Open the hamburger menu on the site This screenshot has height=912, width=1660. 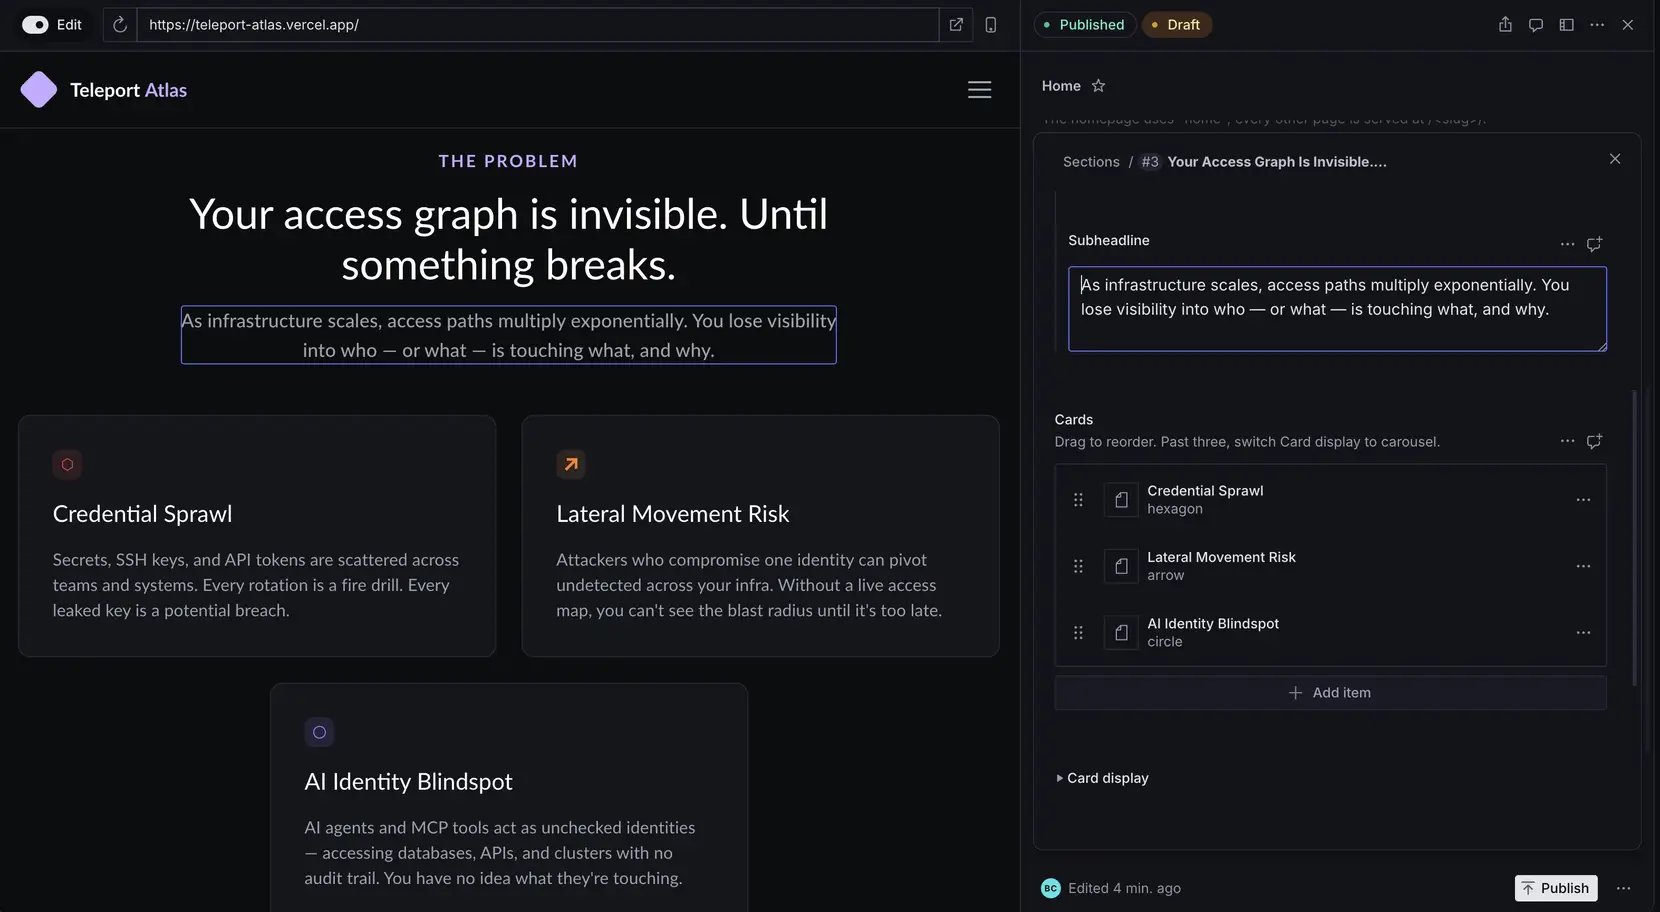click(x=980, y=90)
